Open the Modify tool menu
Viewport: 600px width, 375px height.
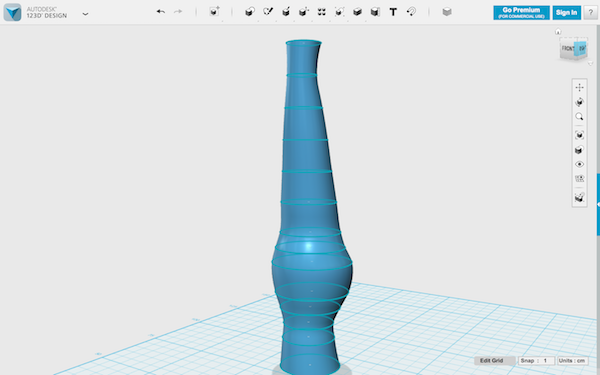point(303,12)
